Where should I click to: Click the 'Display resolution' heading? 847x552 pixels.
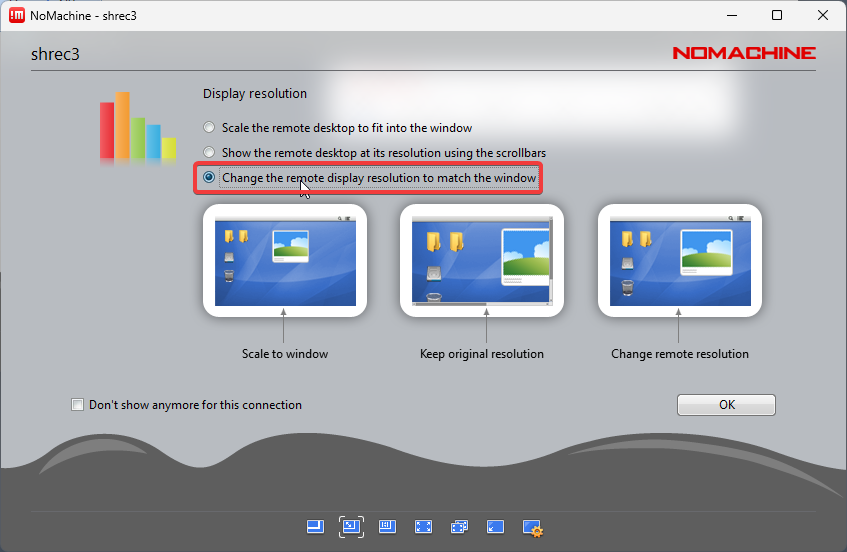255,93
